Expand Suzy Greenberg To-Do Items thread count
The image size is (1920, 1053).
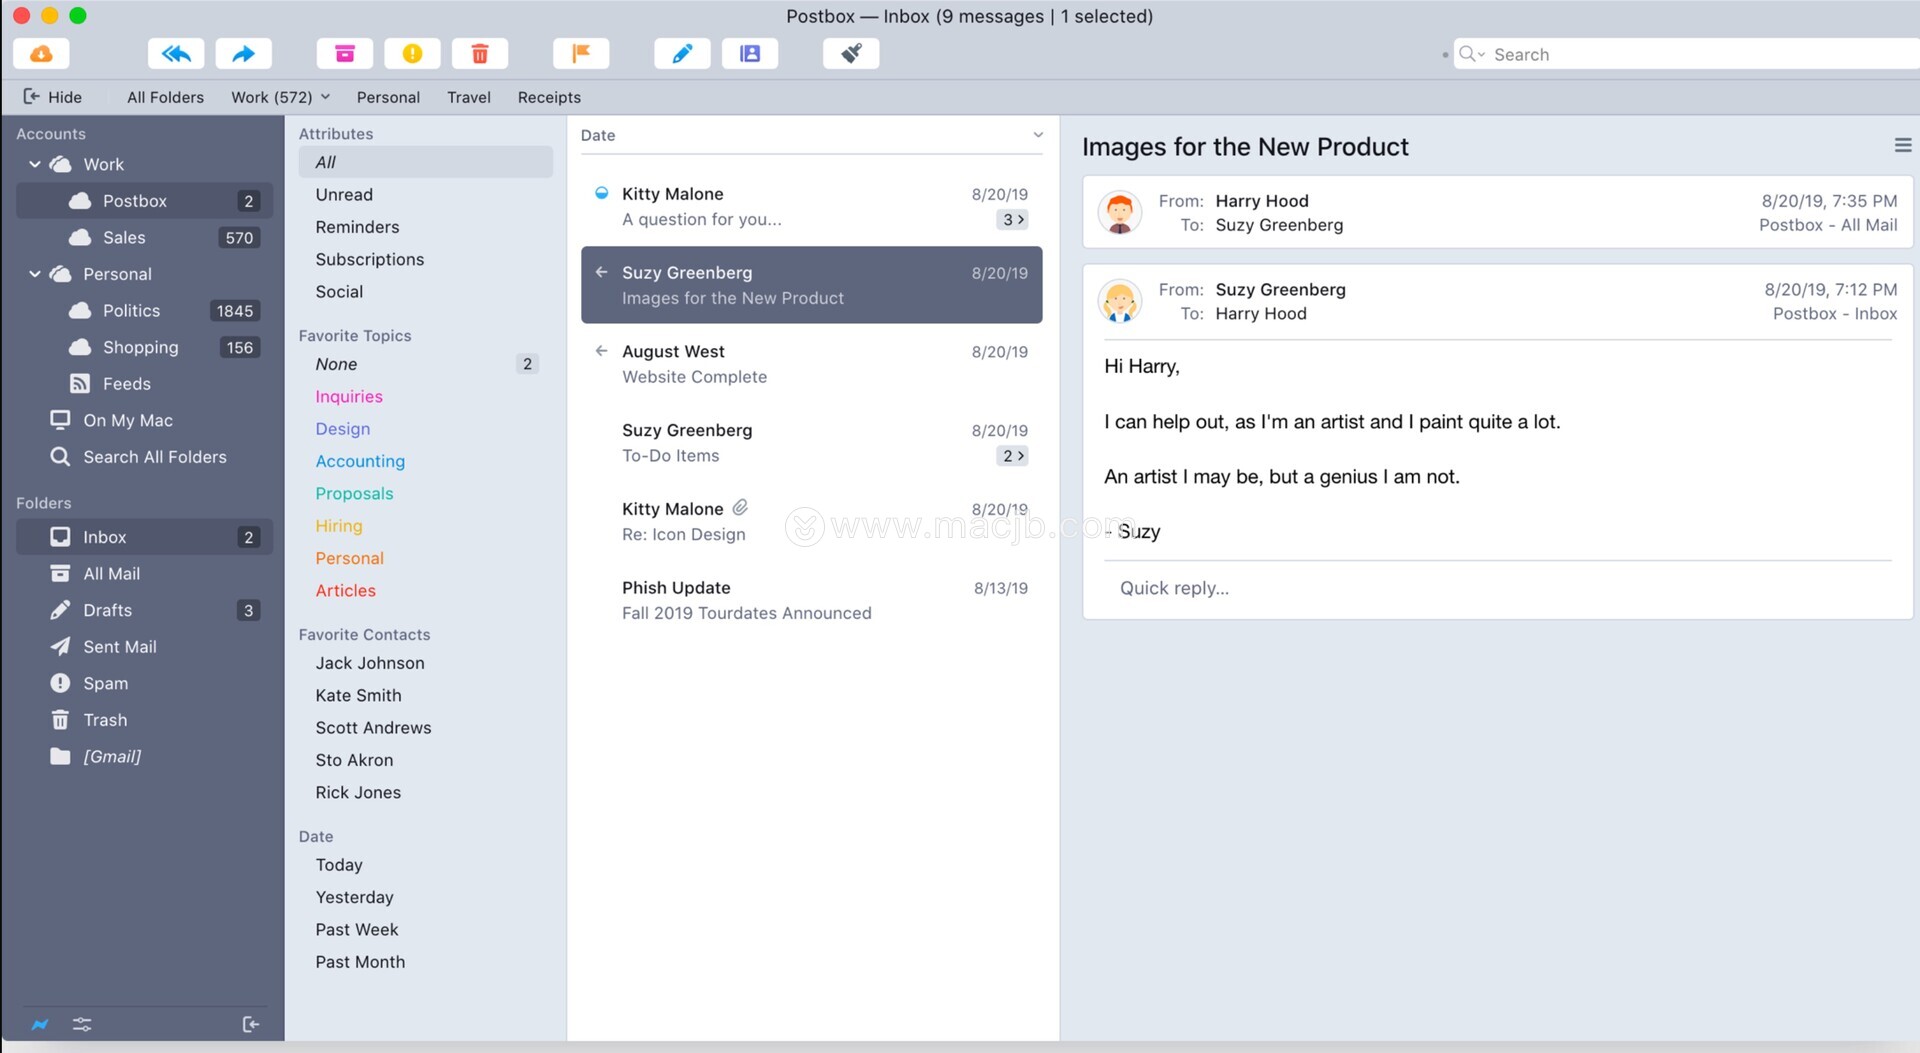(x=1012, y=456)
